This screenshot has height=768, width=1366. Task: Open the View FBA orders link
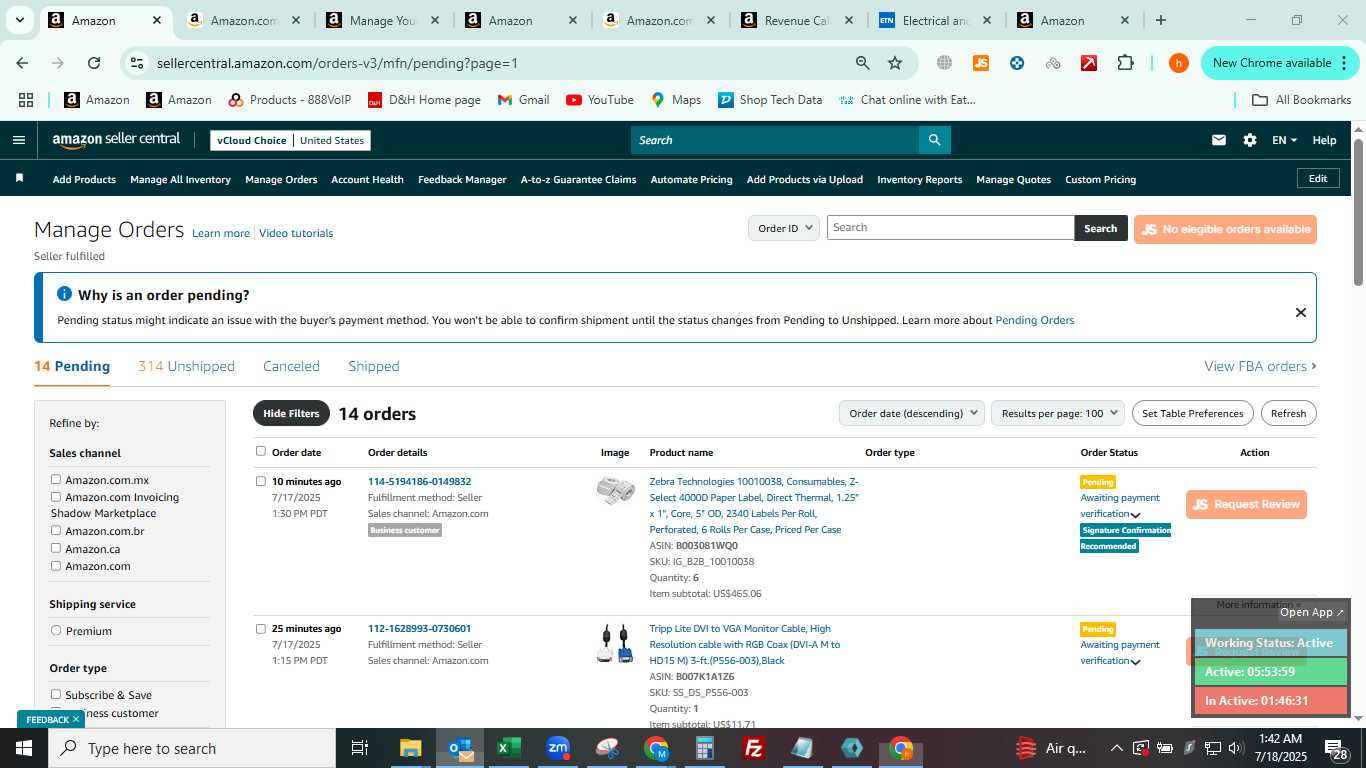[1260, 366]
